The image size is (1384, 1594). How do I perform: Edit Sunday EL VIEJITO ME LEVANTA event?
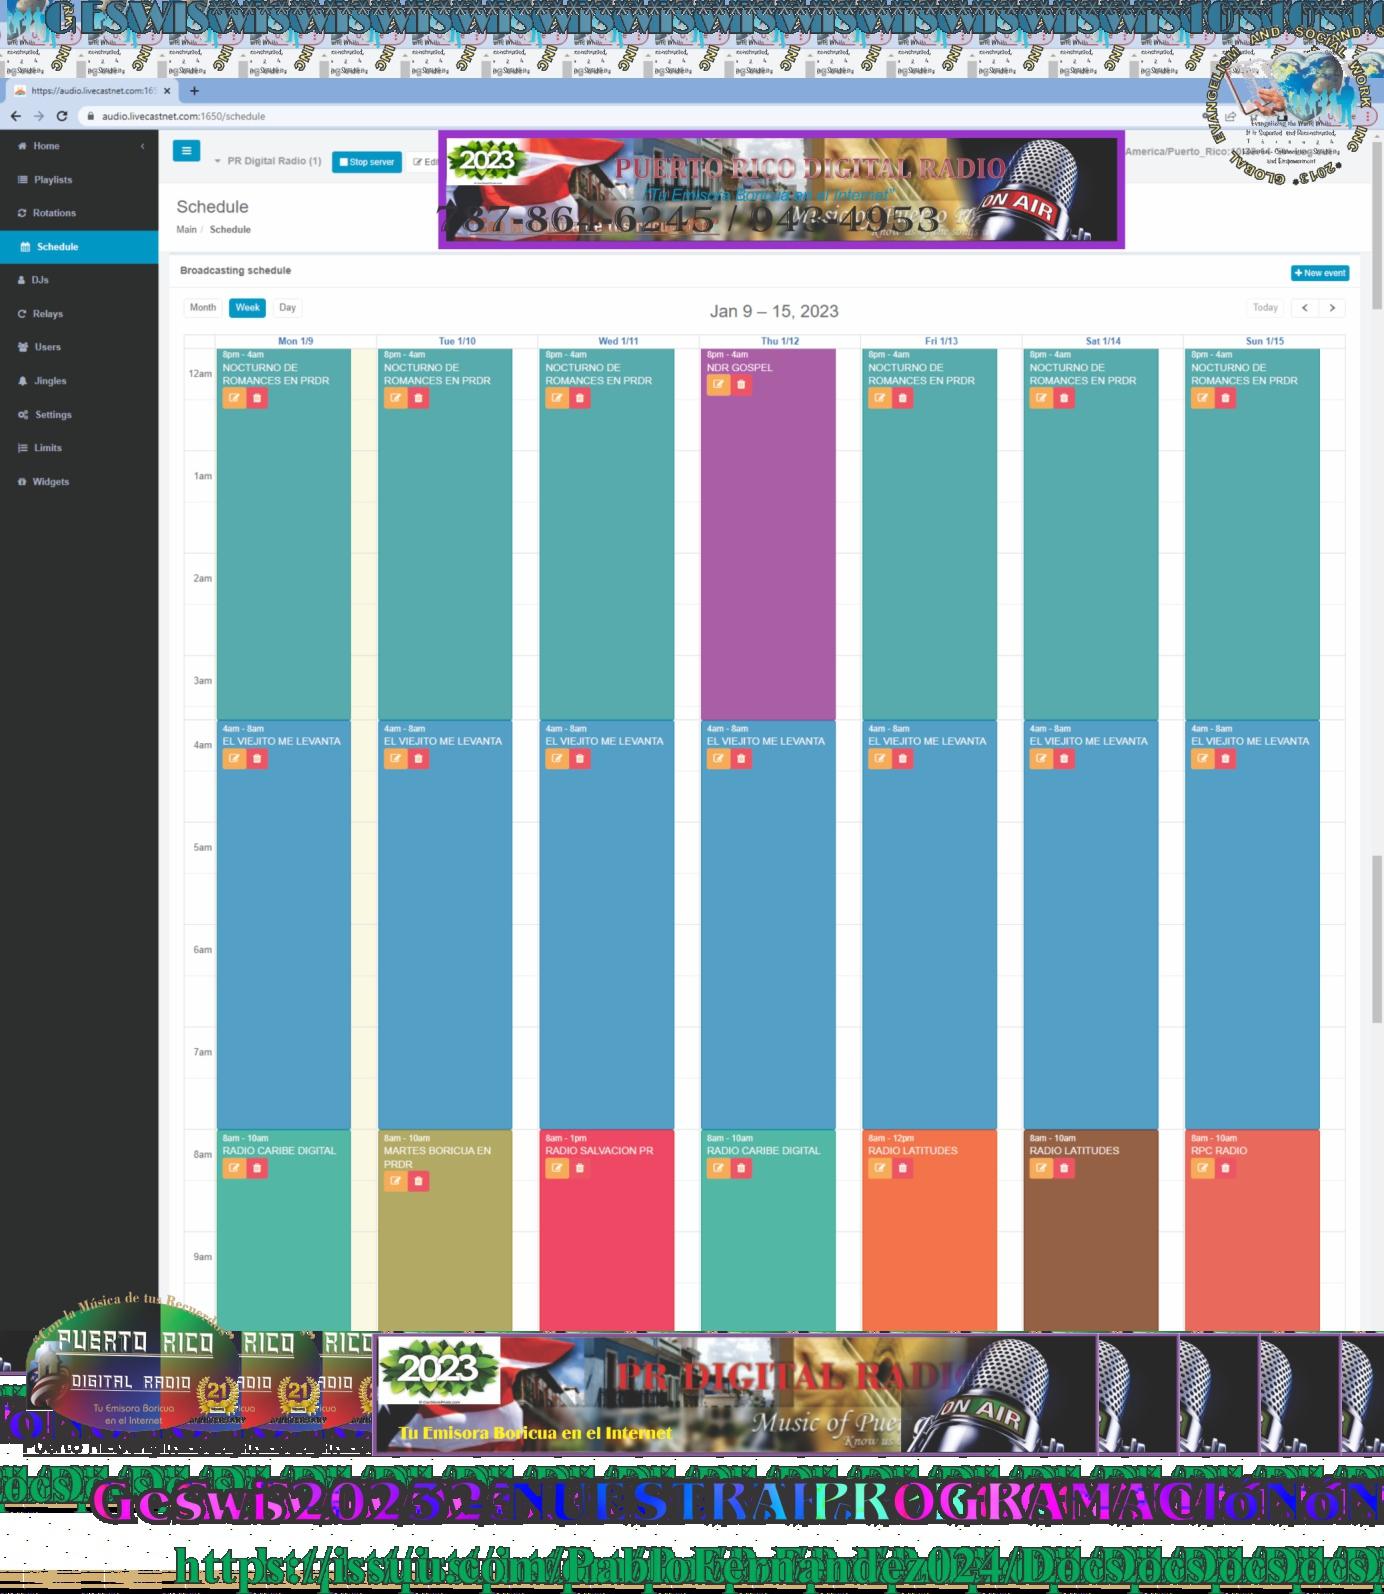tap(1203, 759)
